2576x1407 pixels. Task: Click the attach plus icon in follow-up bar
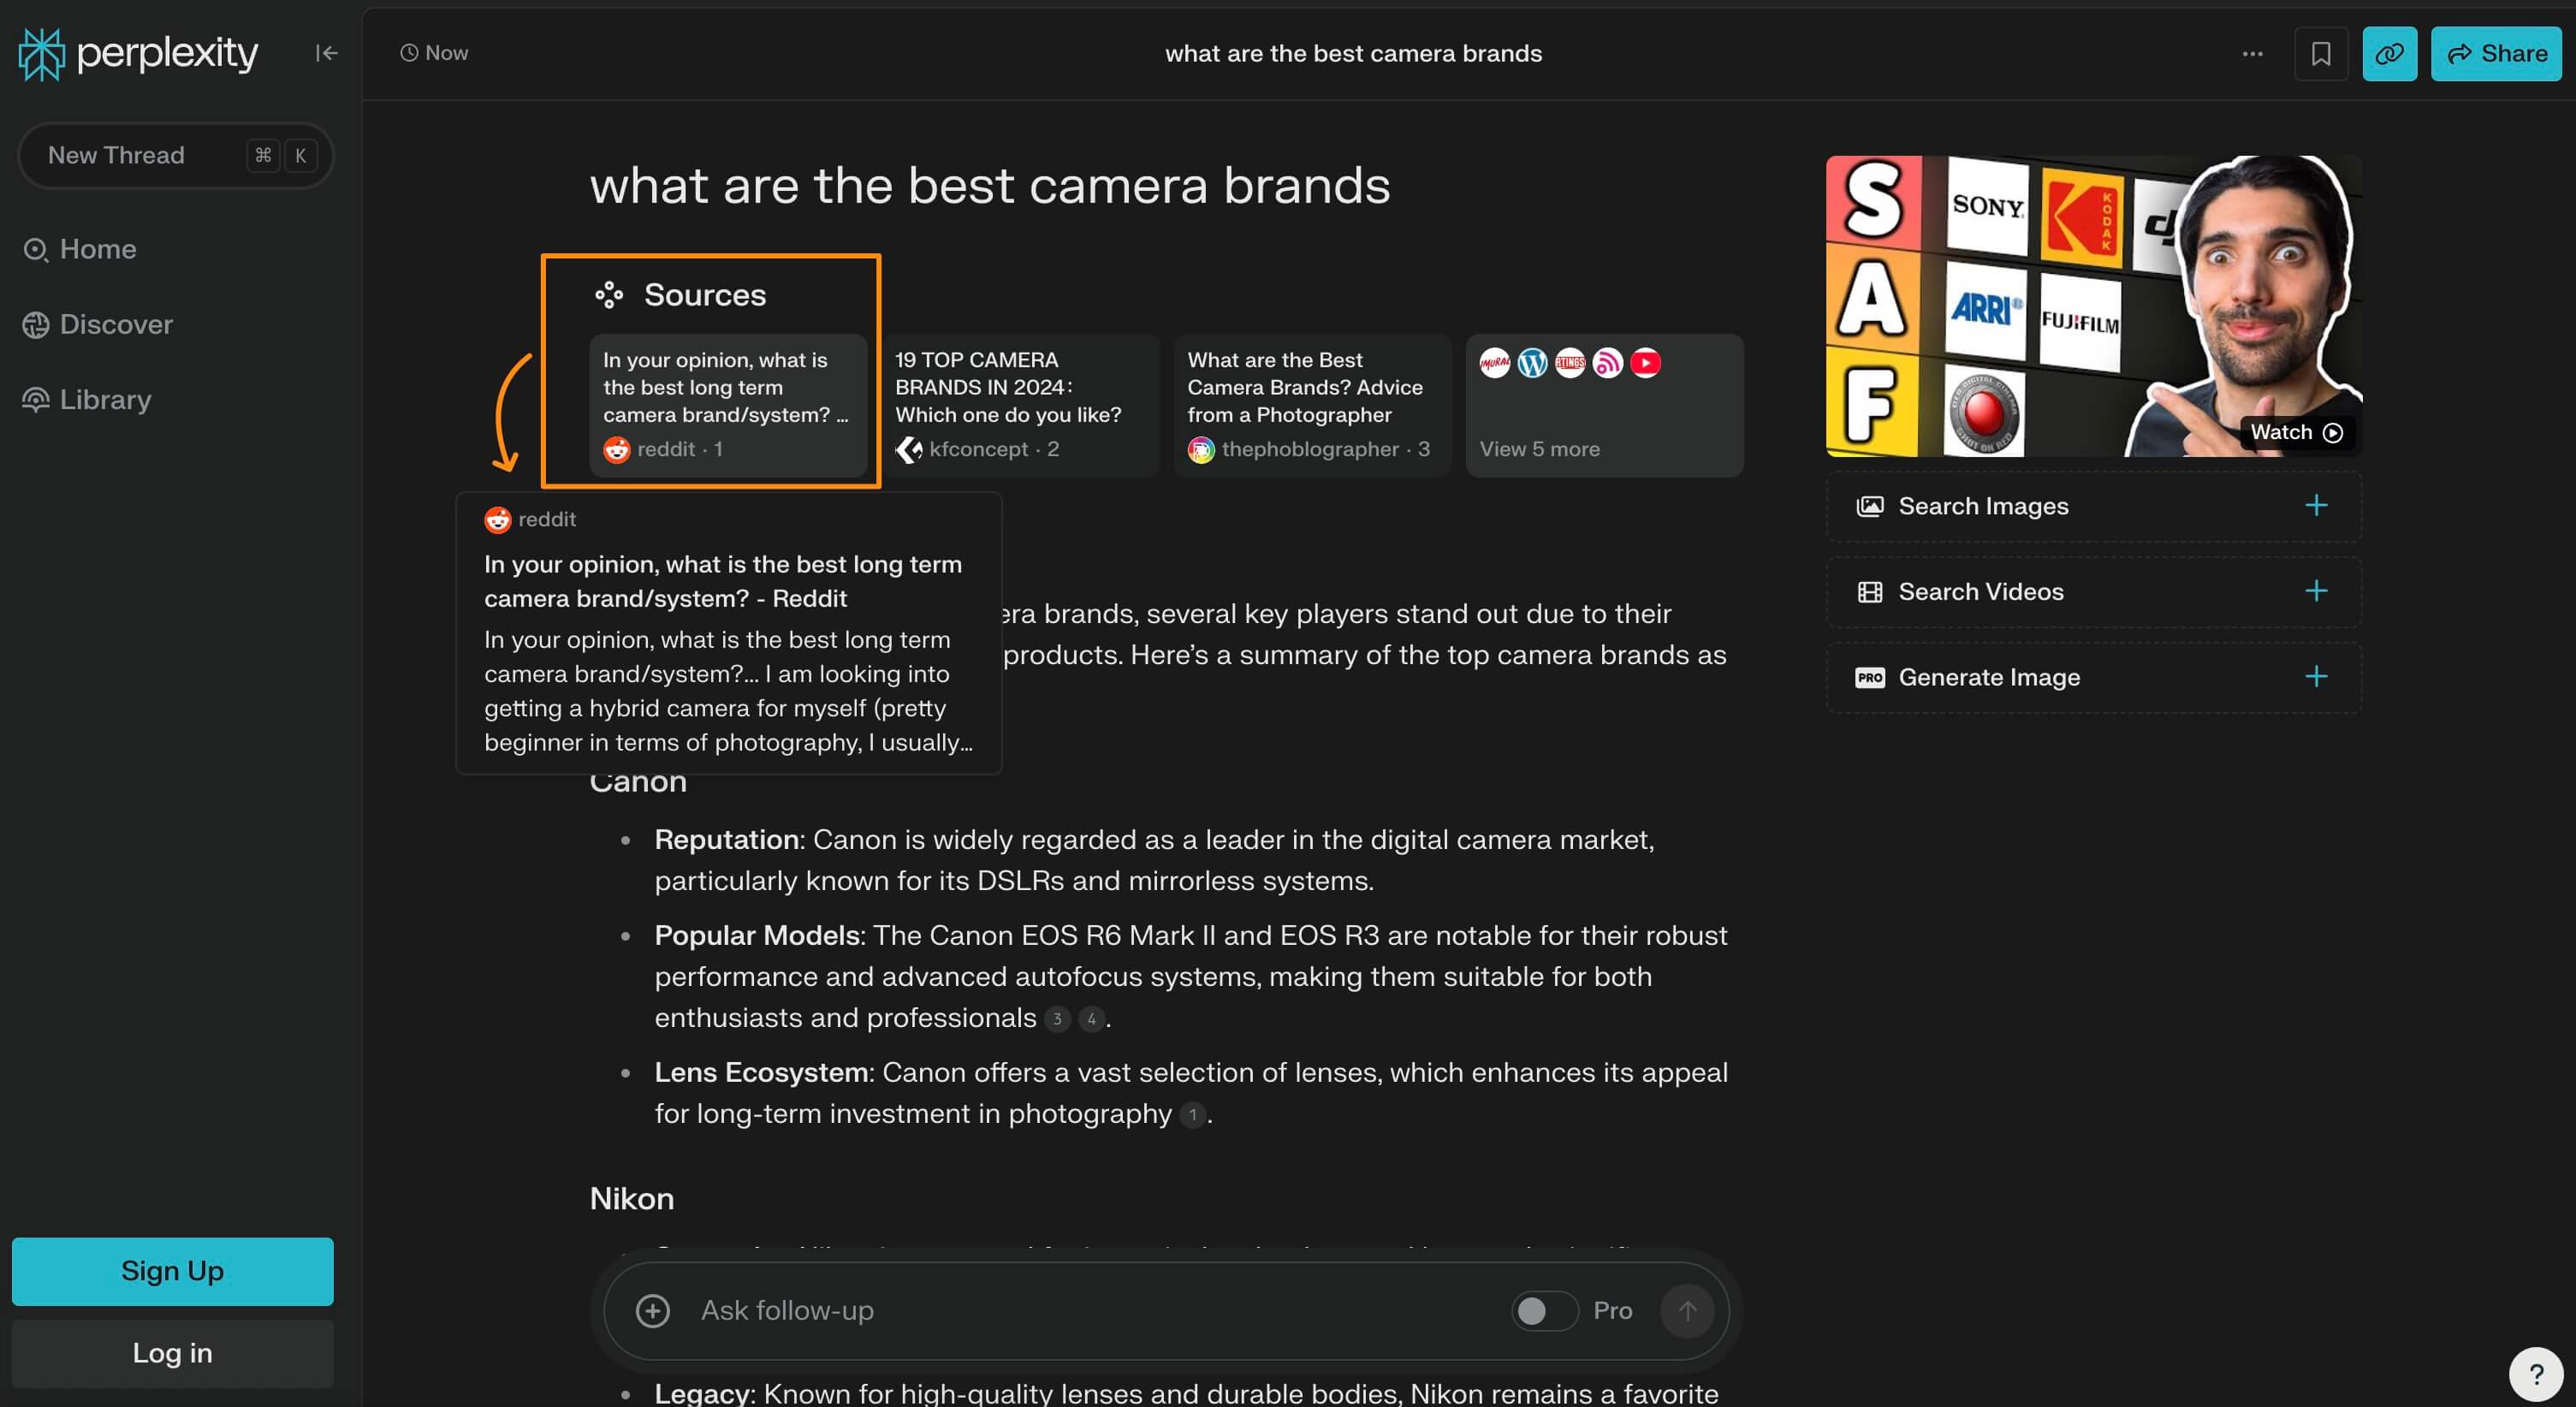tap(654, 1310)
